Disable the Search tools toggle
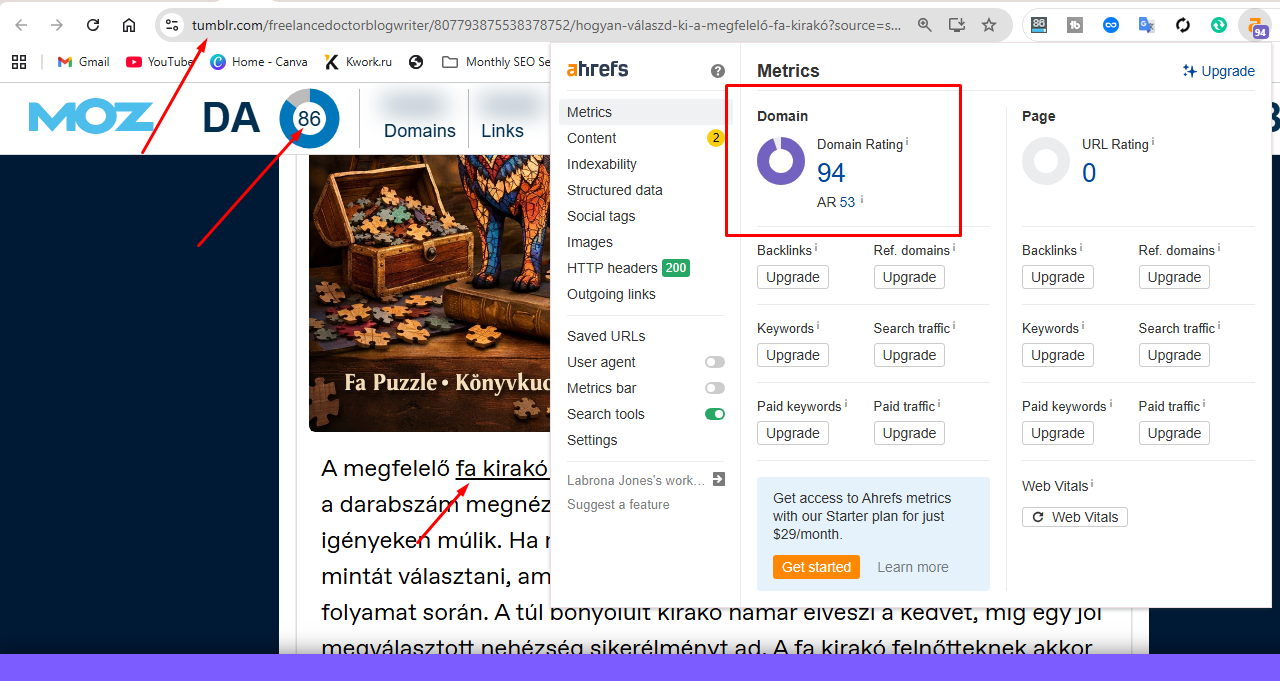Viewport: 1280px width, 681px height. pos(714,414)
